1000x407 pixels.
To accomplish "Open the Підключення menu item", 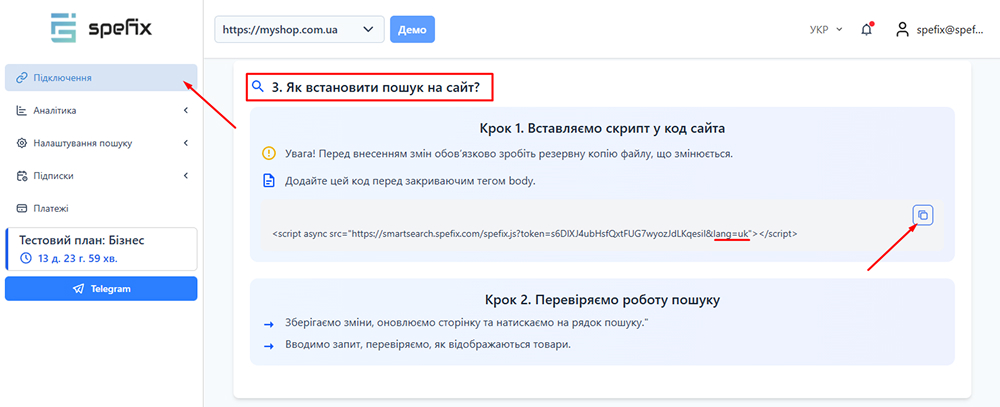I will (x=101, y=78).
